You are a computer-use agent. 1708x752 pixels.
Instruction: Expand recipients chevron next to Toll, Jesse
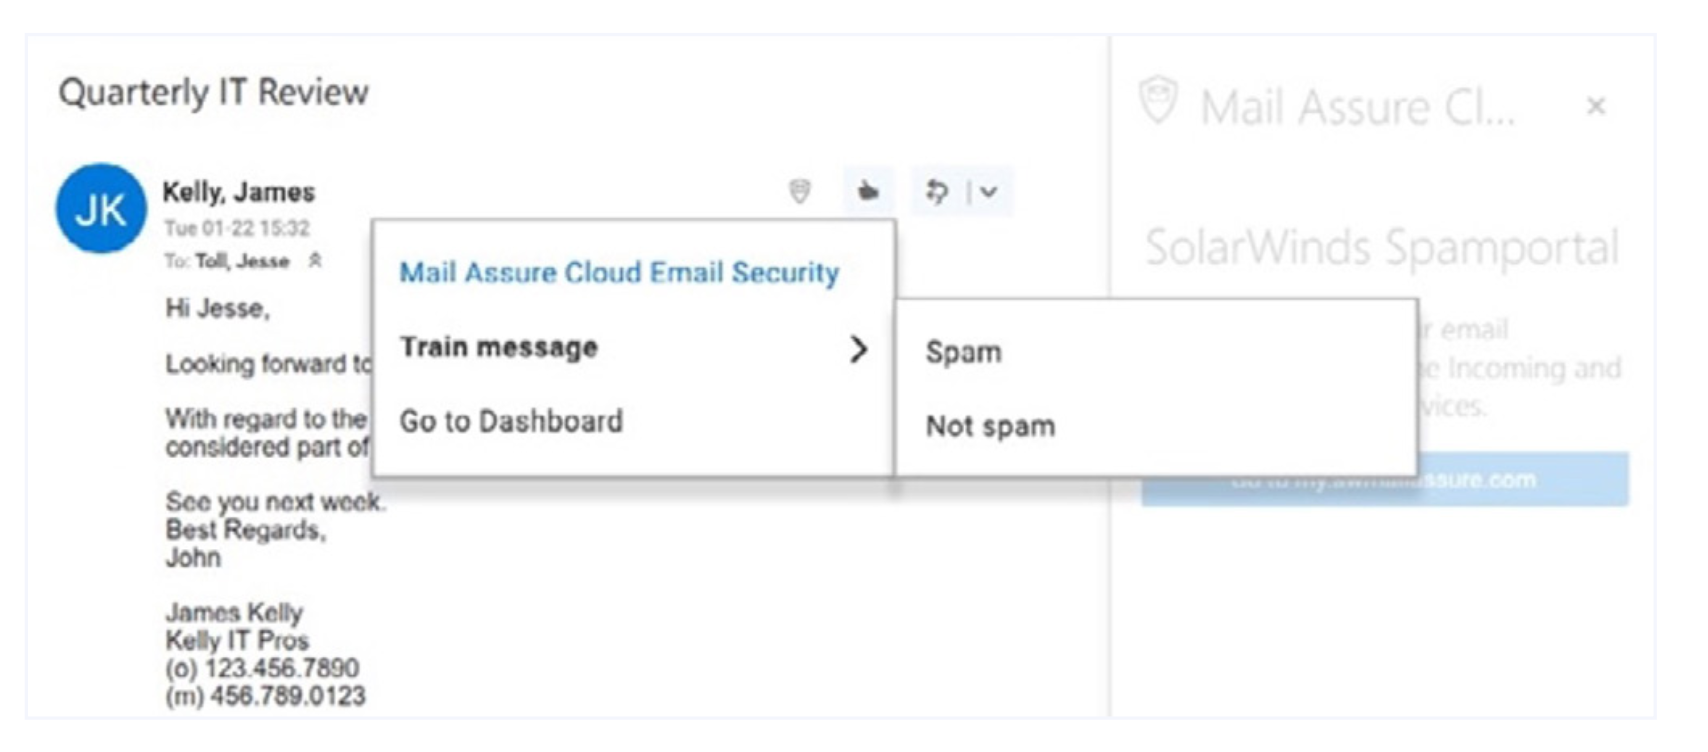pos(315,260)
